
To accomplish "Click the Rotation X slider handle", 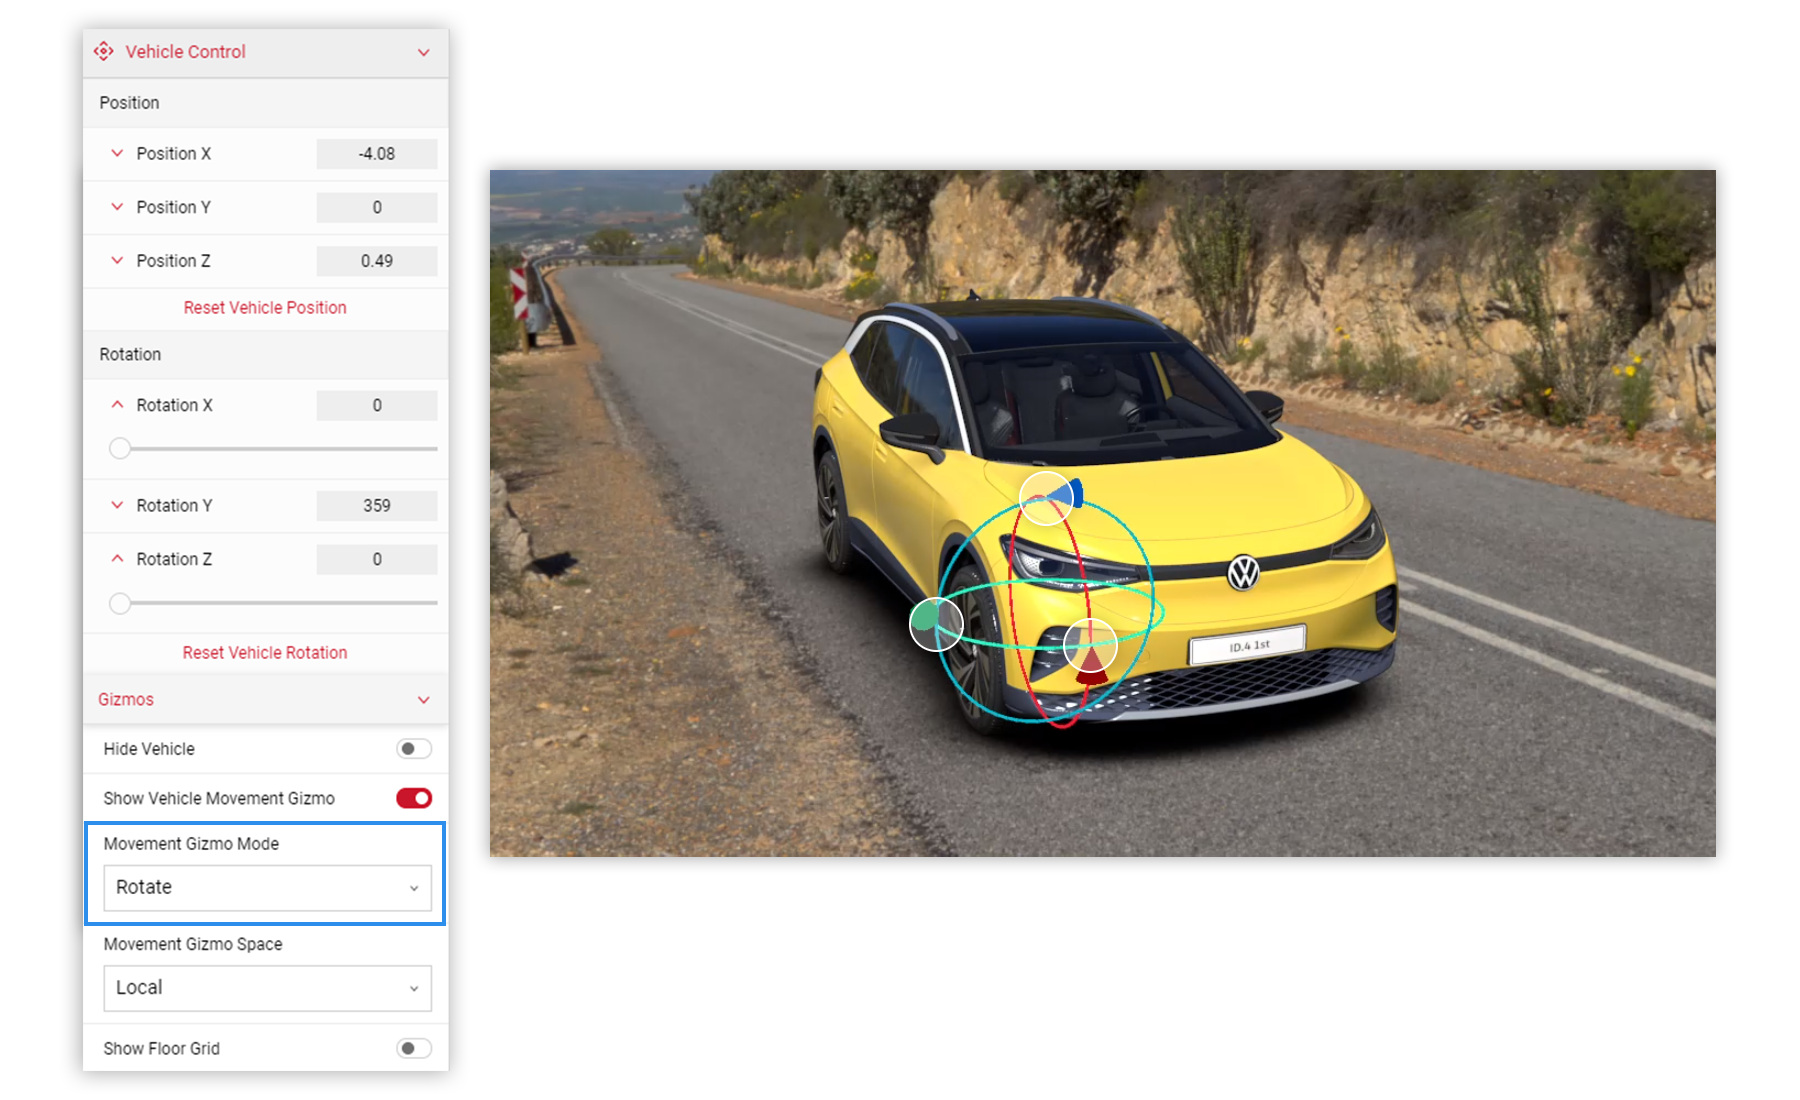I will pyautogui.click(x=120, y=448).
